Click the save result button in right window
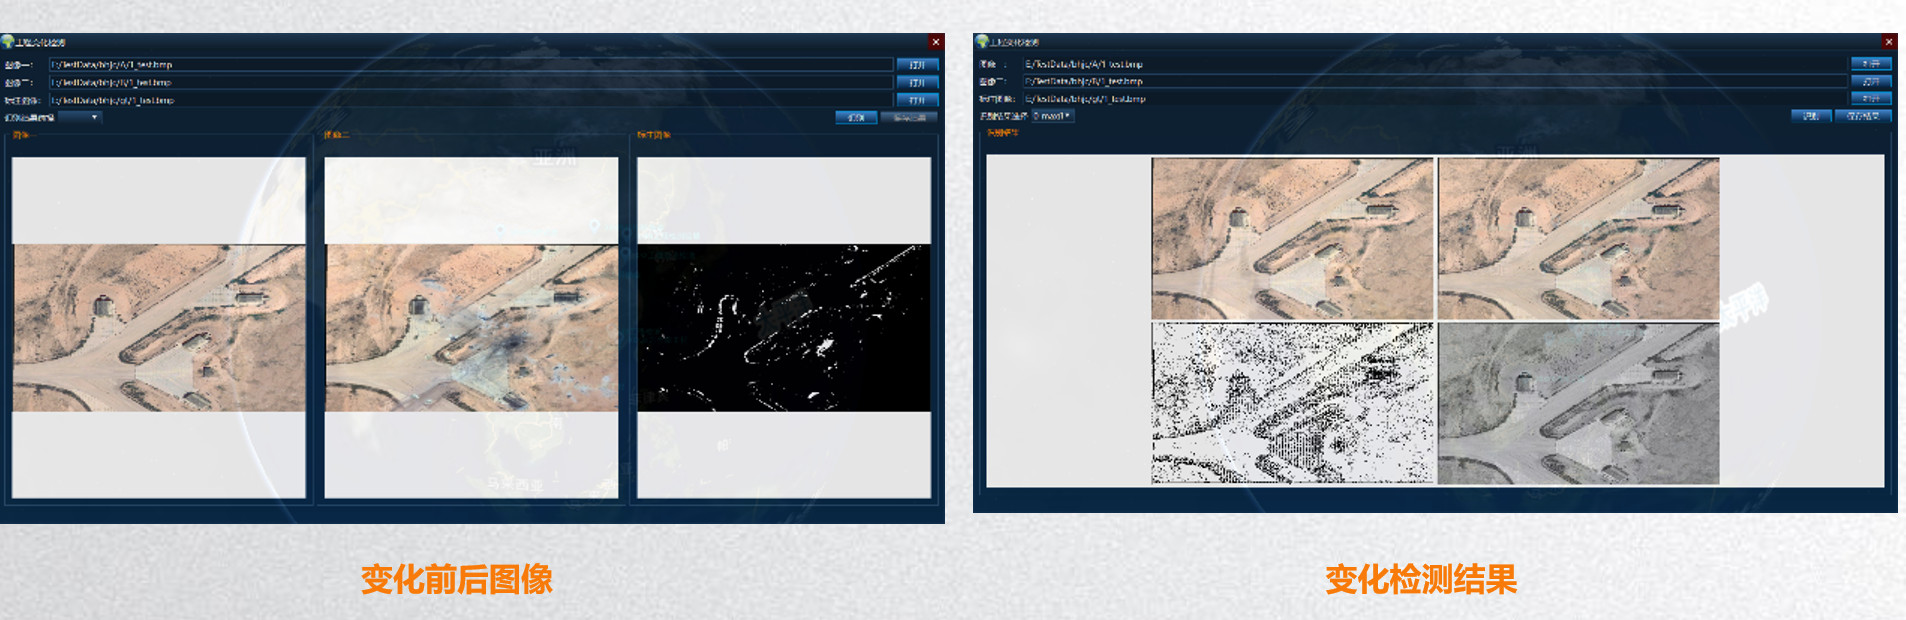This screenshot has height=620, width=1906. click(1863, 116)
